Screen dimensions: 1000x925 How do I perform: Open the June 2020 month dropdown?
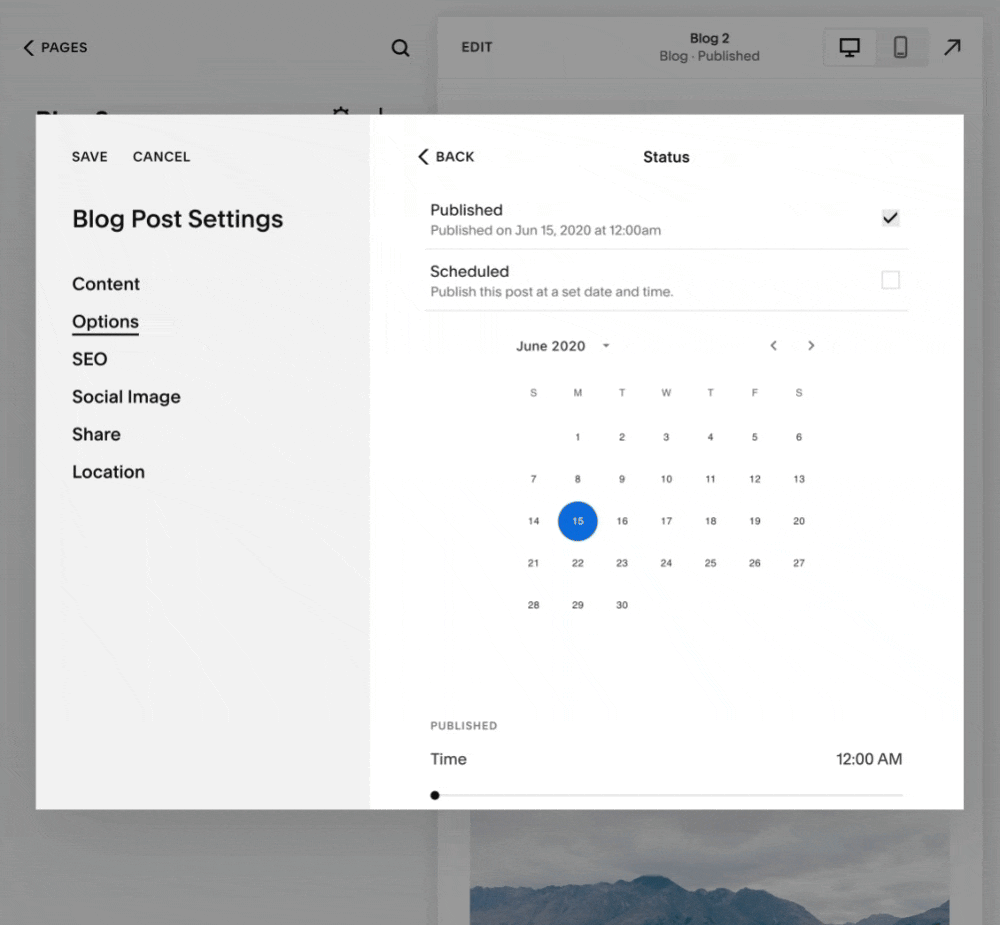563,346
